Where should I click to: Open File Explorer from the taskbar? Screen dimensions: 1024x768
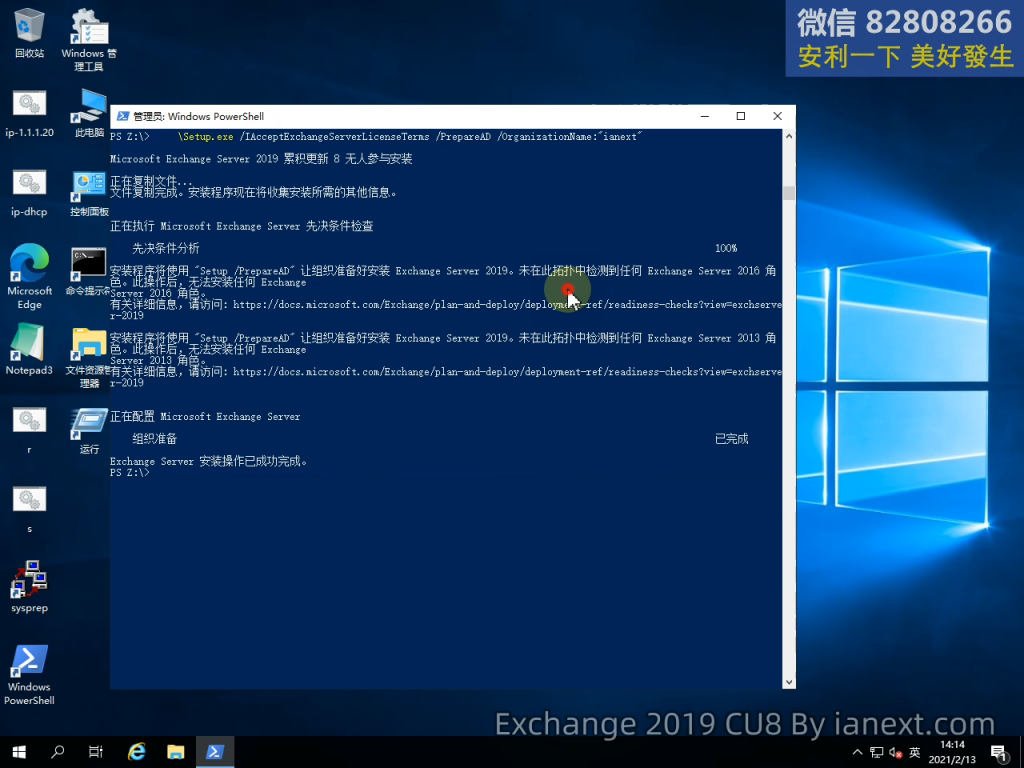(176, 752)
